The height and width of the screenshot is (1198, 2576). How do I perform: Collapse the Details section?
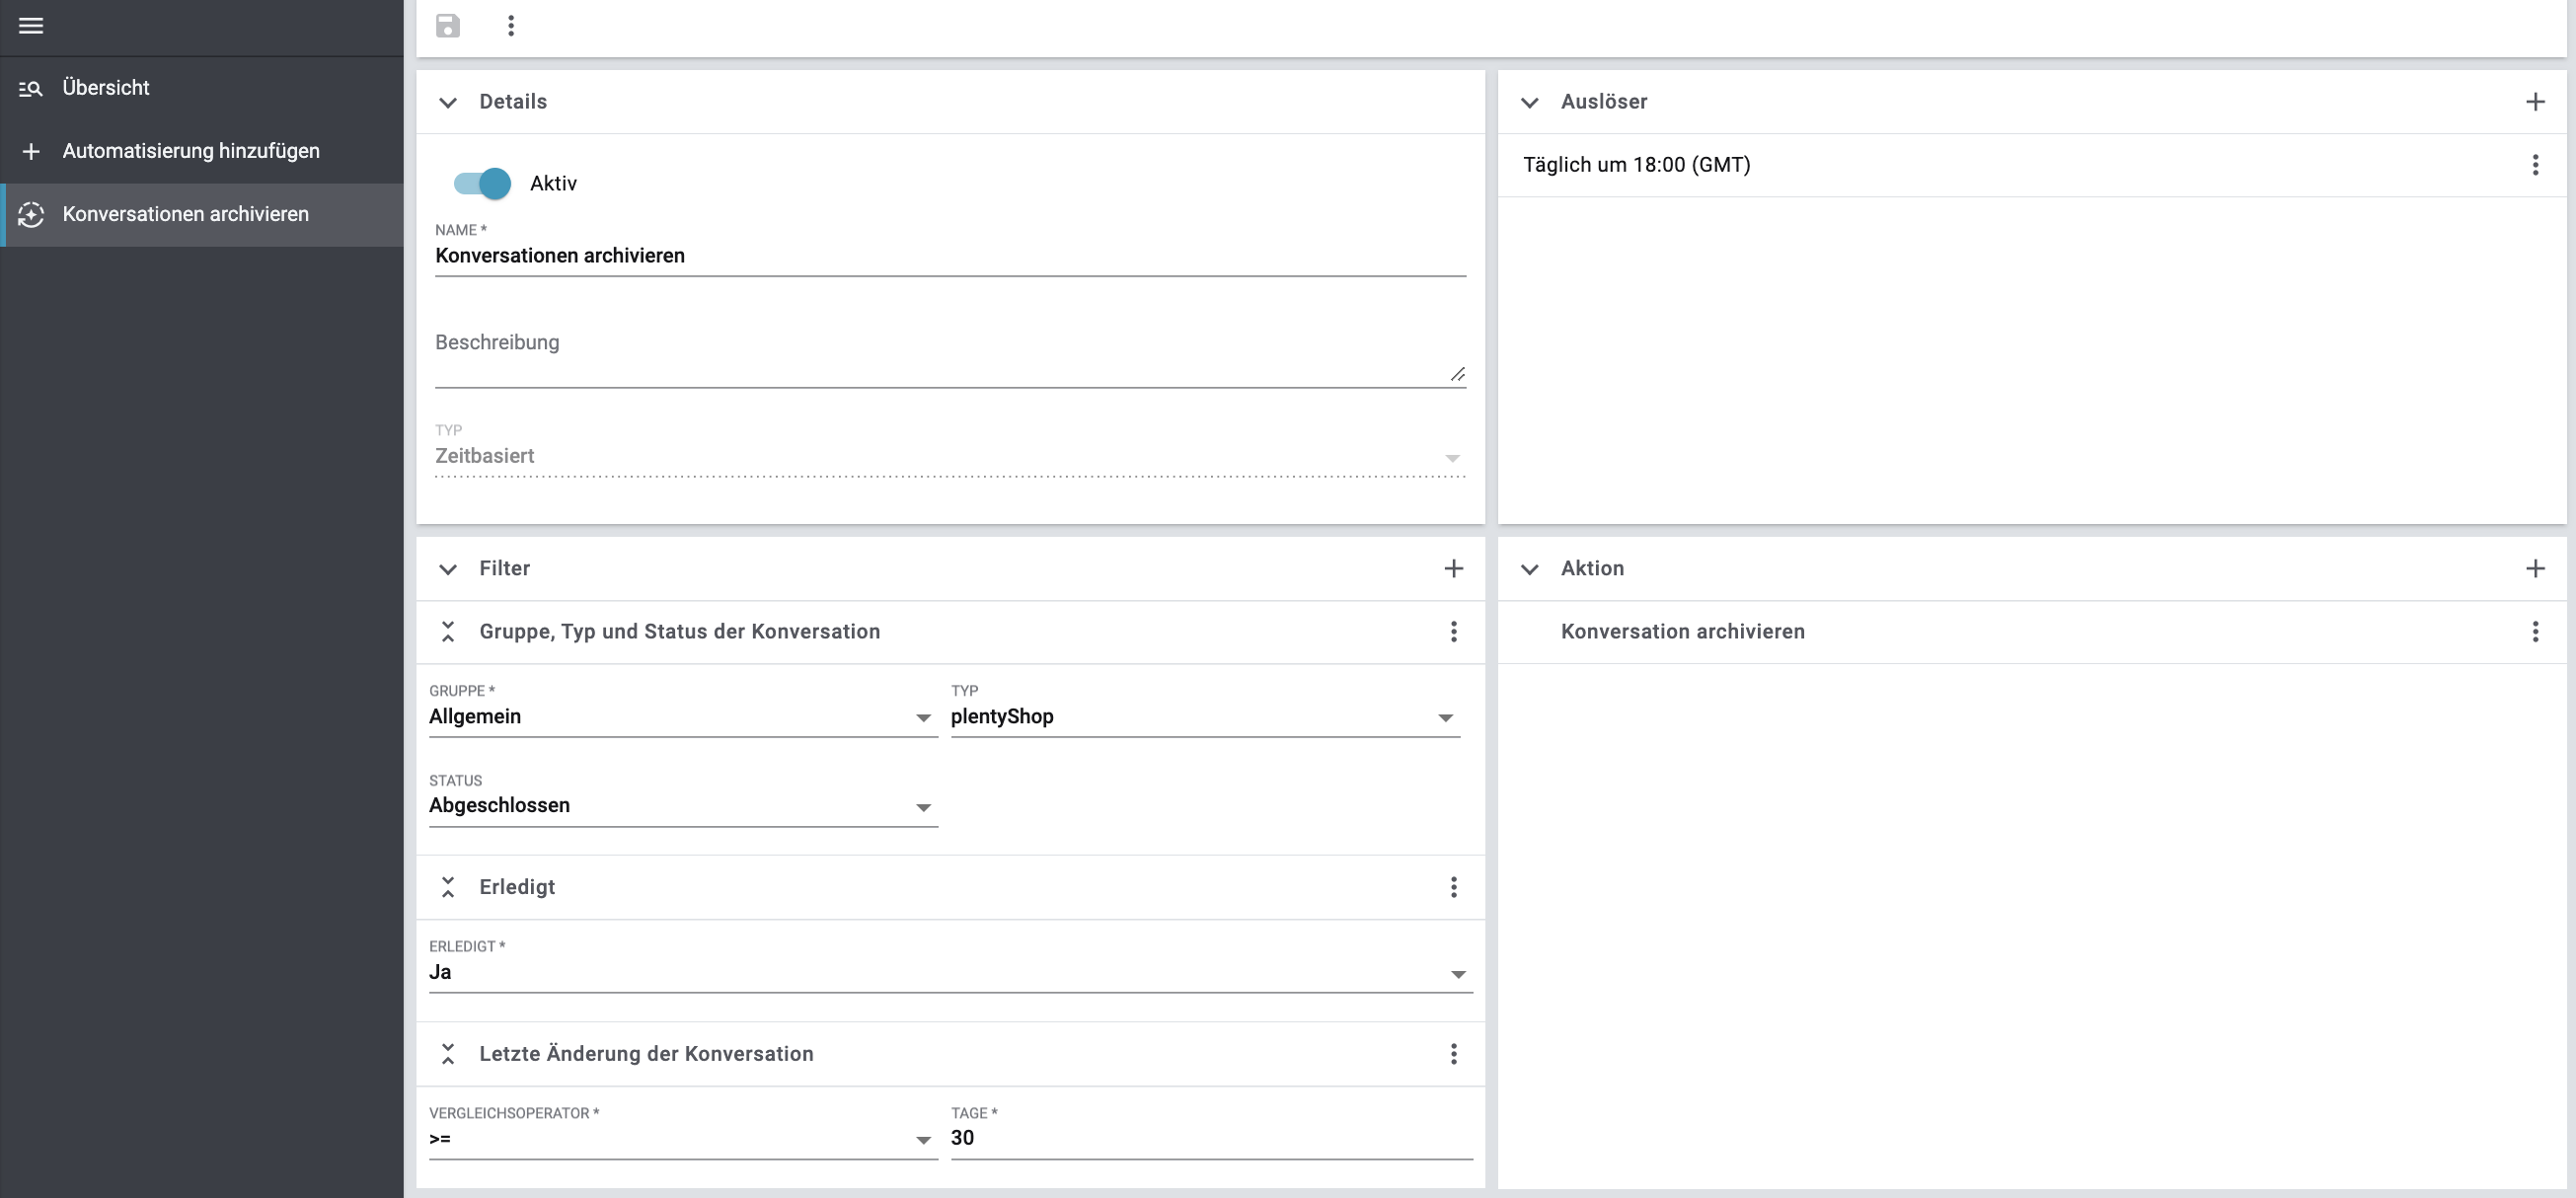pos(448,102)
